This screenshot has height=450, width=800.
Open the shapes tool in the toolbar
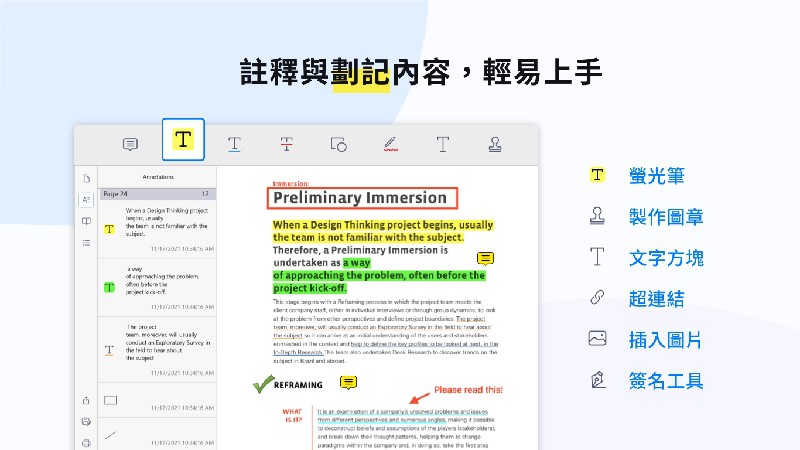click(x=338, y=144)
